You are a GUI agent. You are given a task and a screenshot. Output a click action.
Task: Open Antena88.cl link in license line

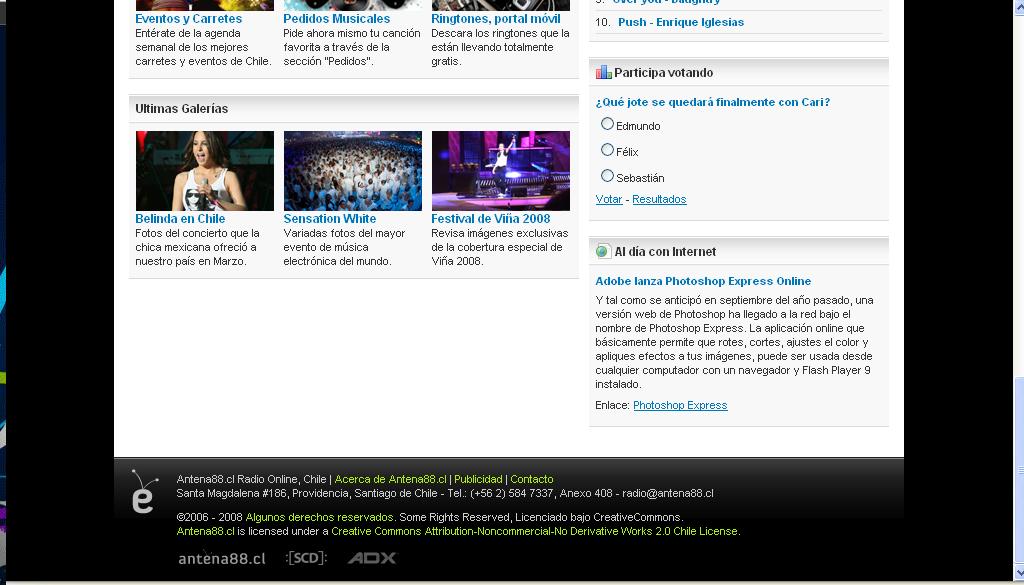205,531
